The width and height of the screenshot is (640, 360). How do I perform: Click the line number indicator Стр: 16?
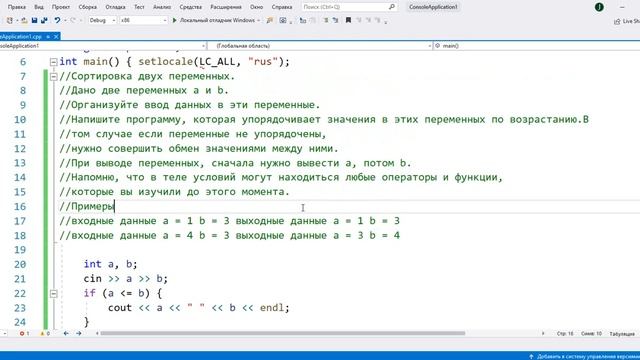pos(565,334)
